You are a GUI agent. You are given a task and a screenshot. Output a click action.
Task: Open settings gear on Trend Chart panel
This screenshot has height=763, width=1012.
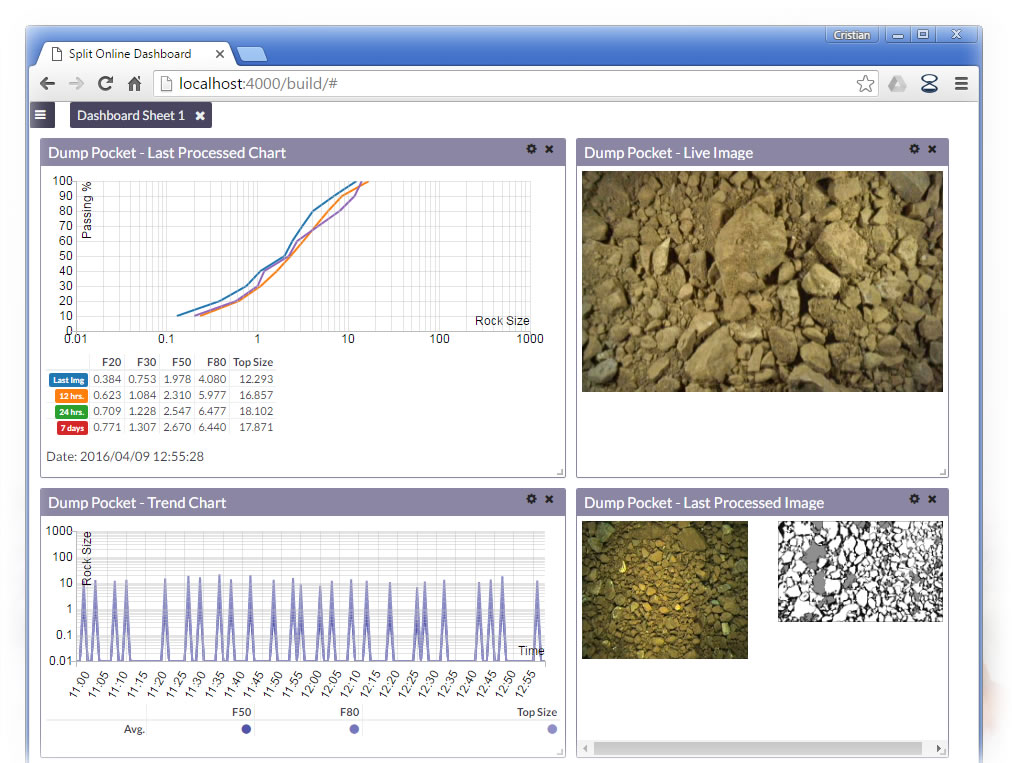[x=532, y=499]
